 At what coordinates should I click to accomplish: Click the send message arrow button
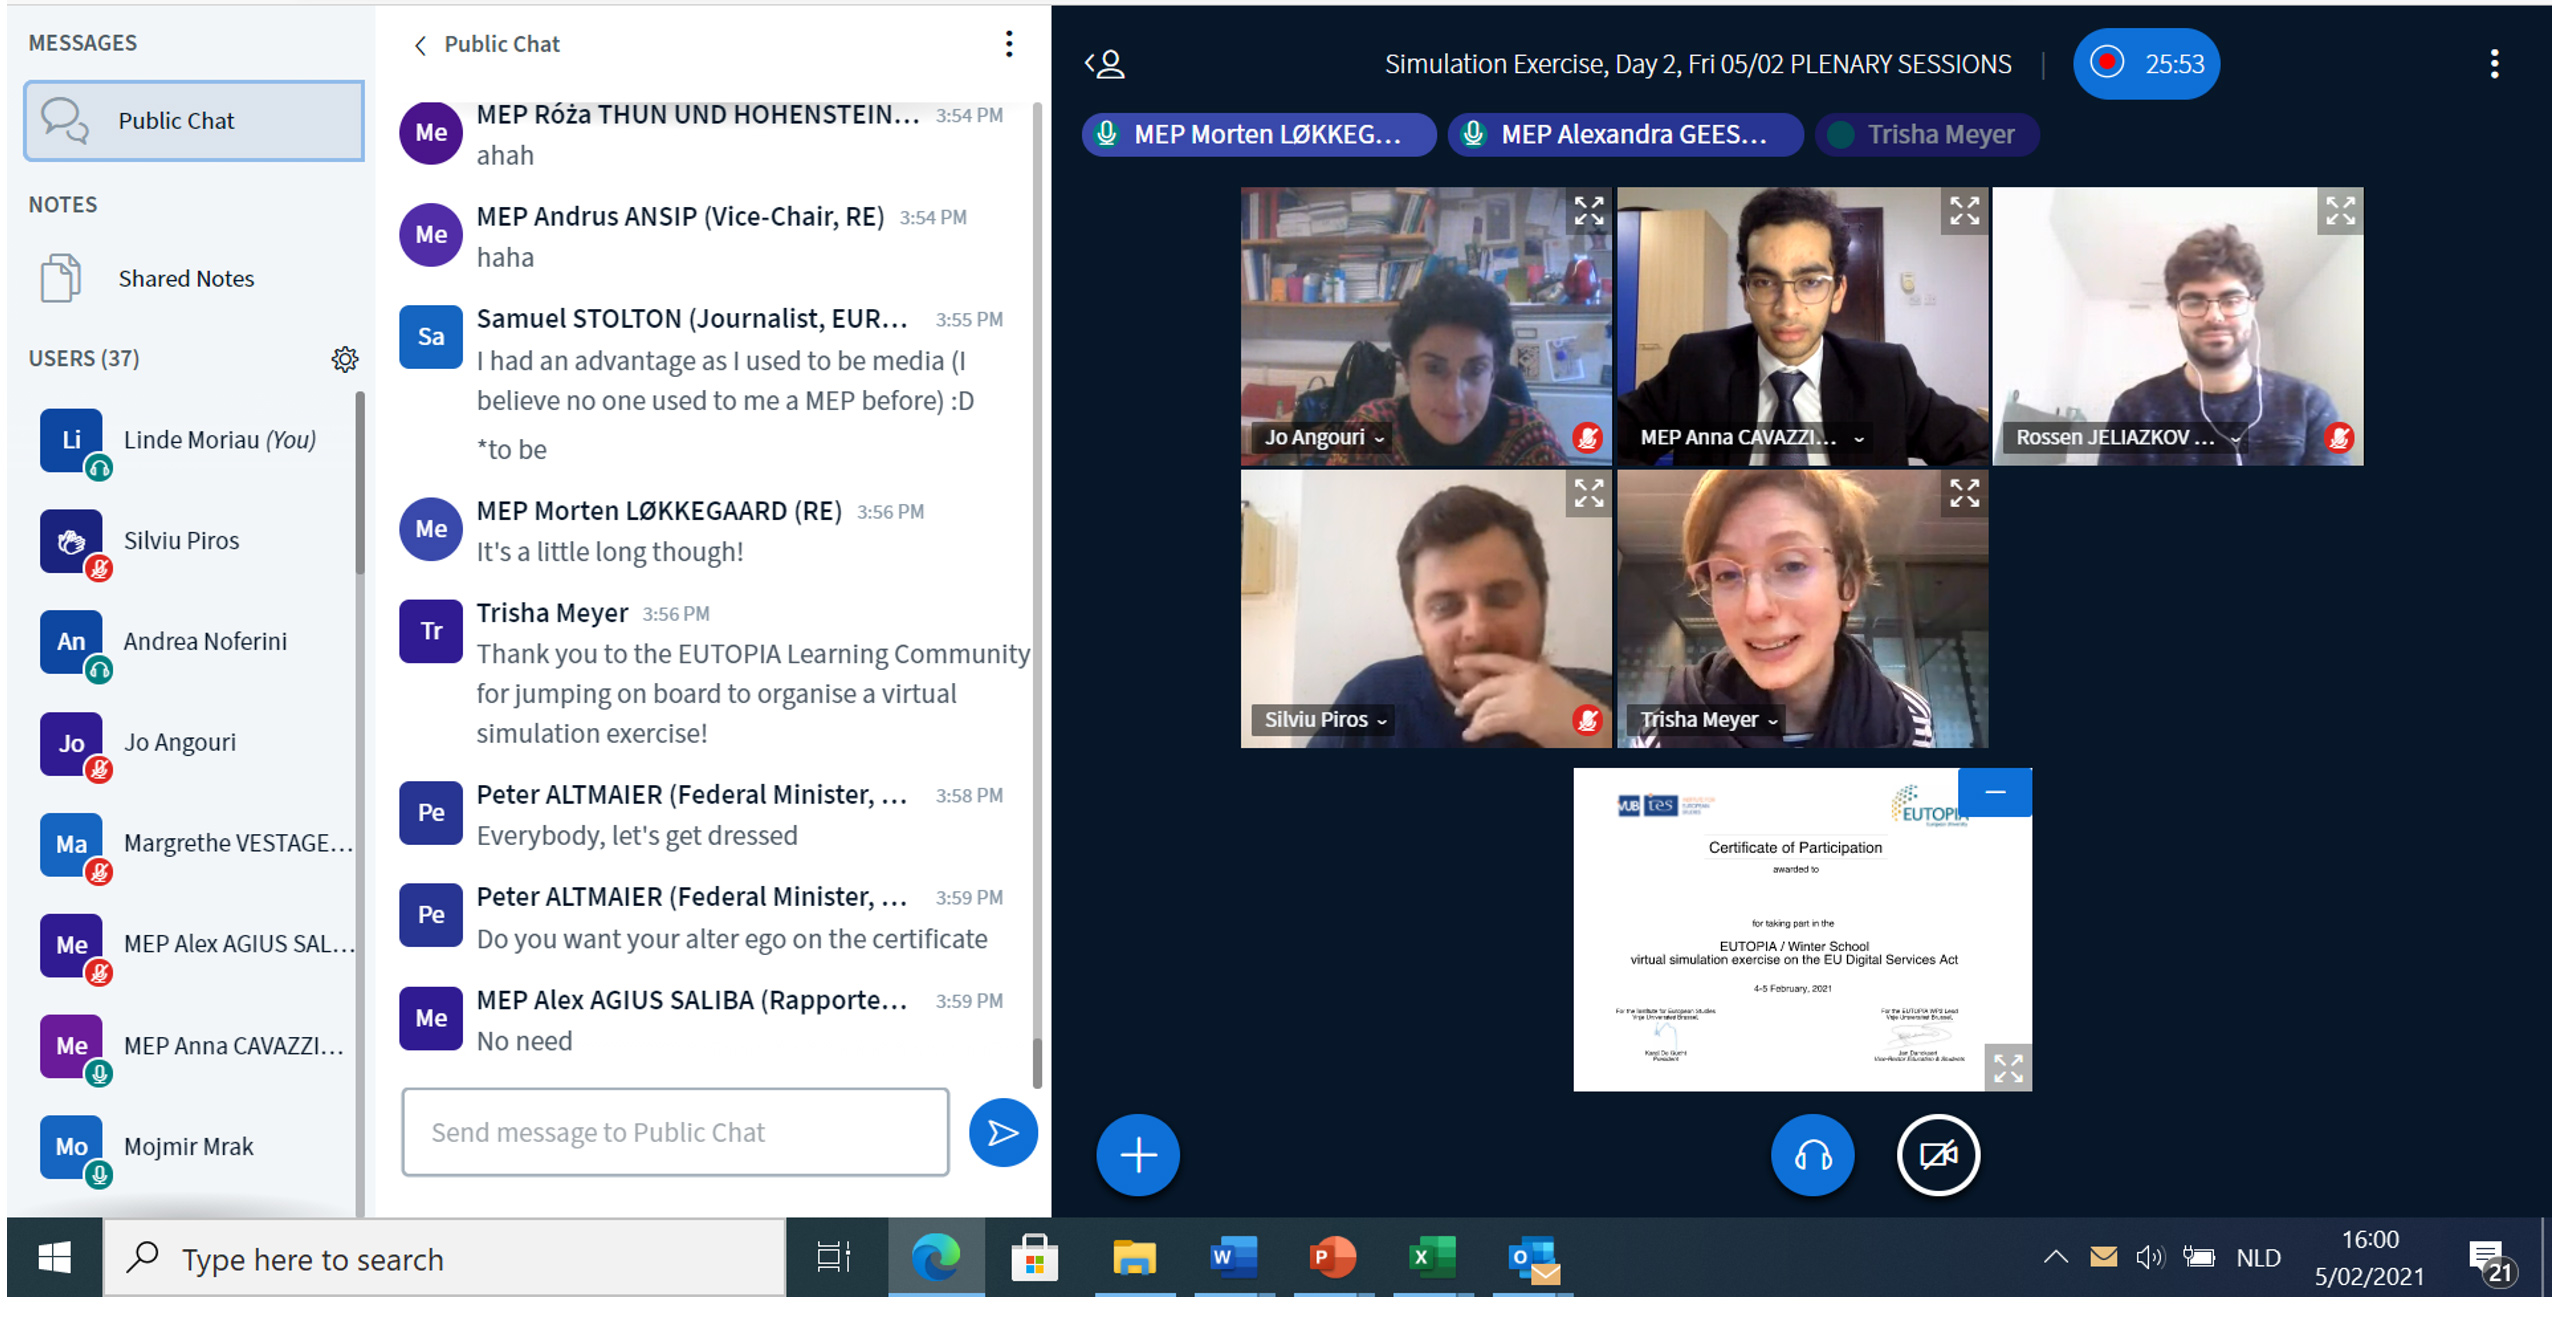[1002, 1132]
